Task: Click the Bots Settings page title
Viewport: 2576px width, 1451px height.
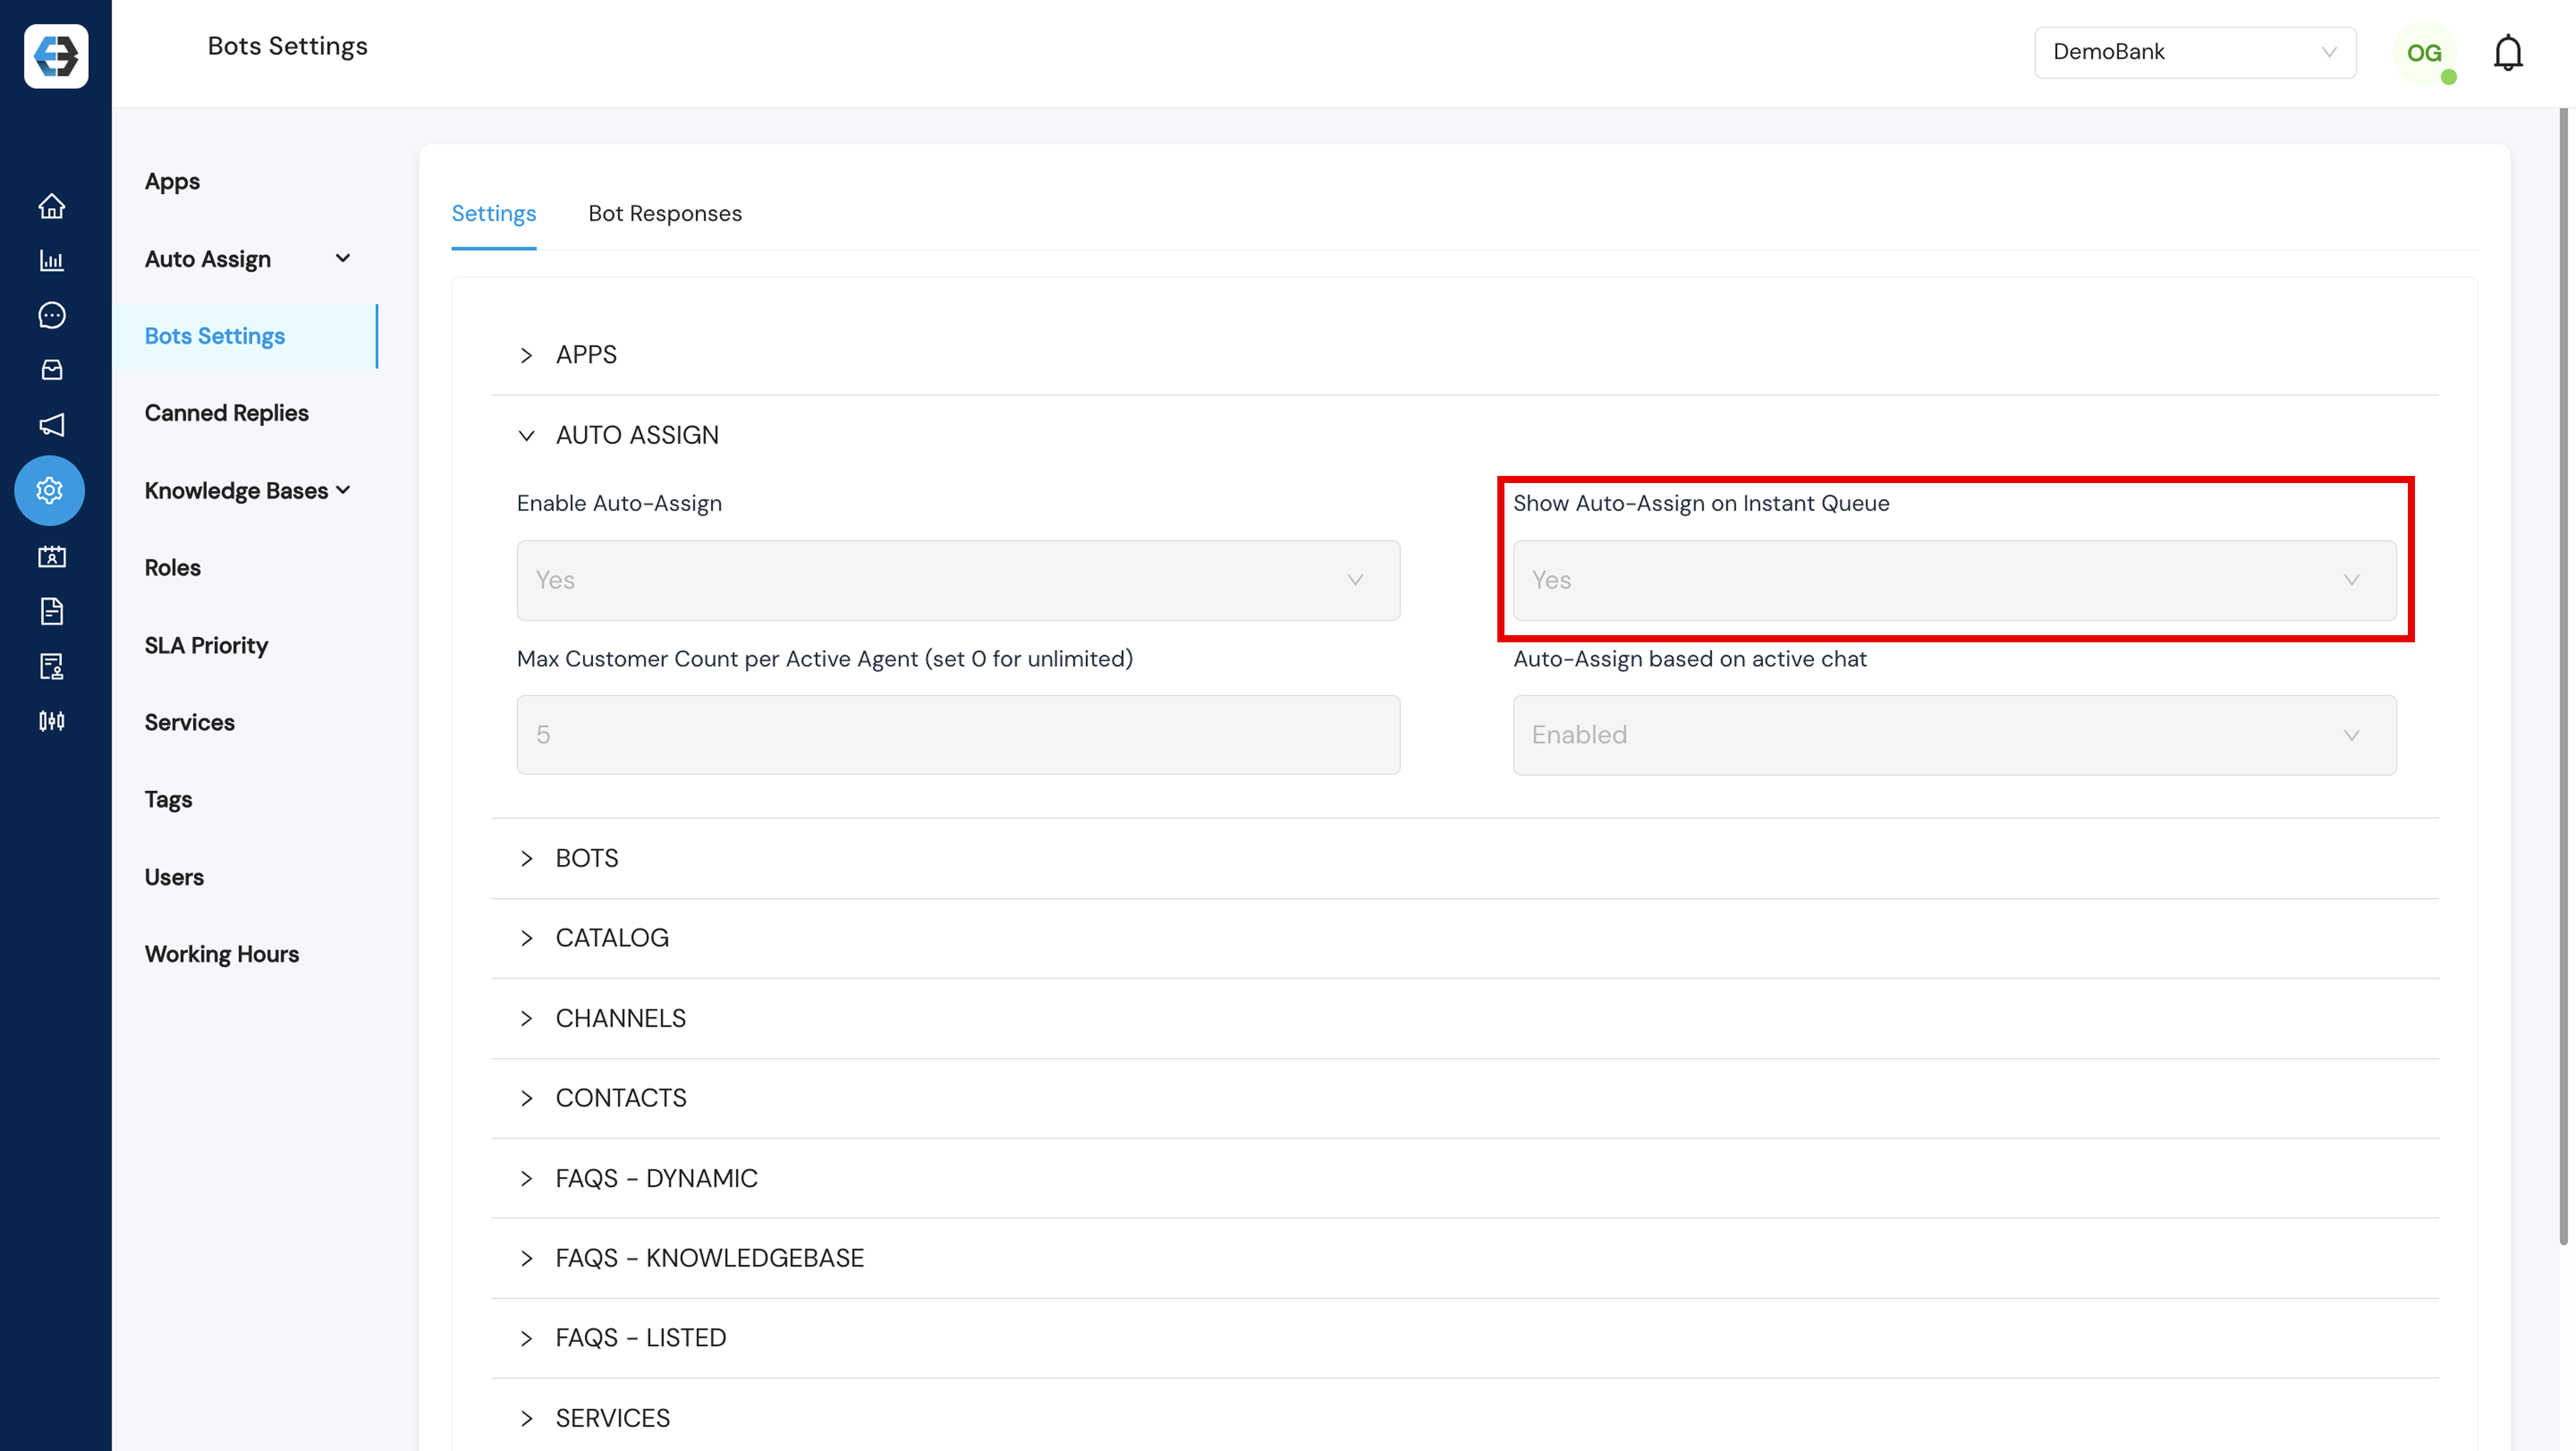Action: (x=288, y=46)
